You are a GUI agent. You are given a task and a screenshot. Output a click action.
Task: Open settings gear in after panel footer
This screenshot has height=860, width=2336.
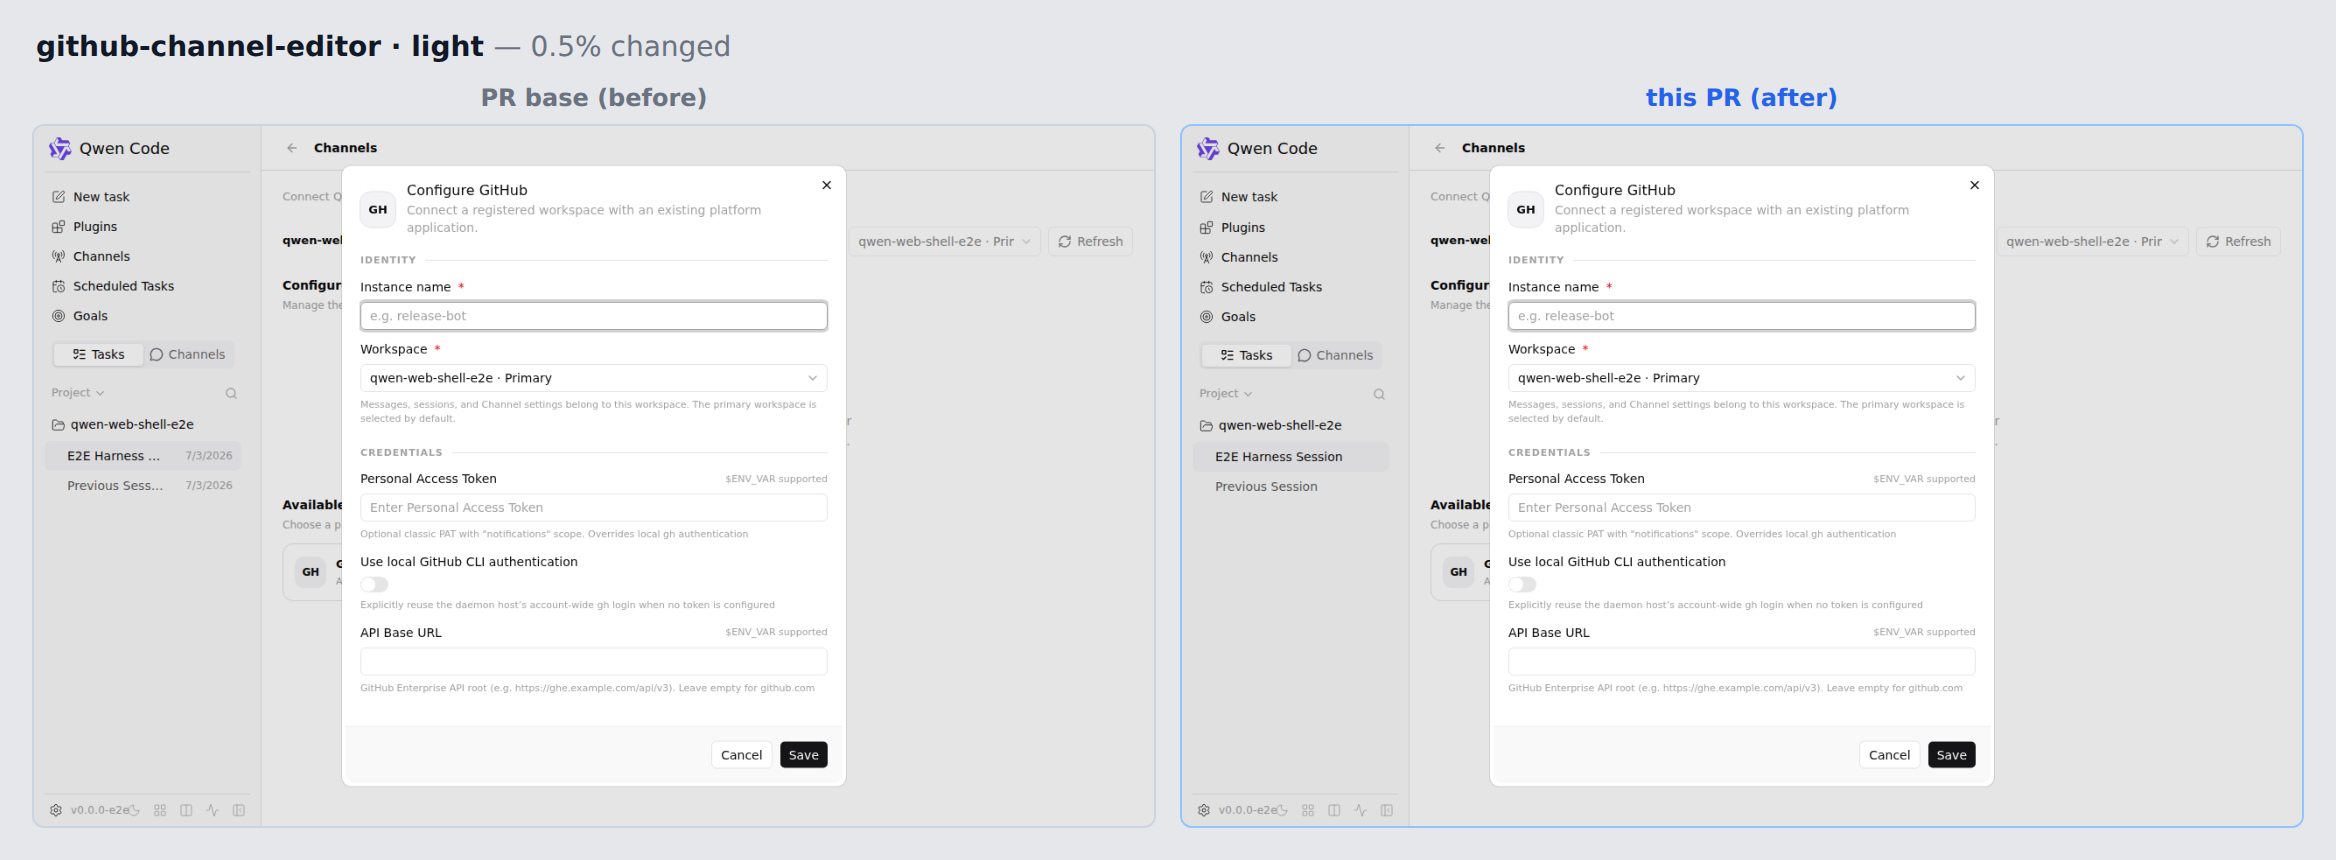1204,811
